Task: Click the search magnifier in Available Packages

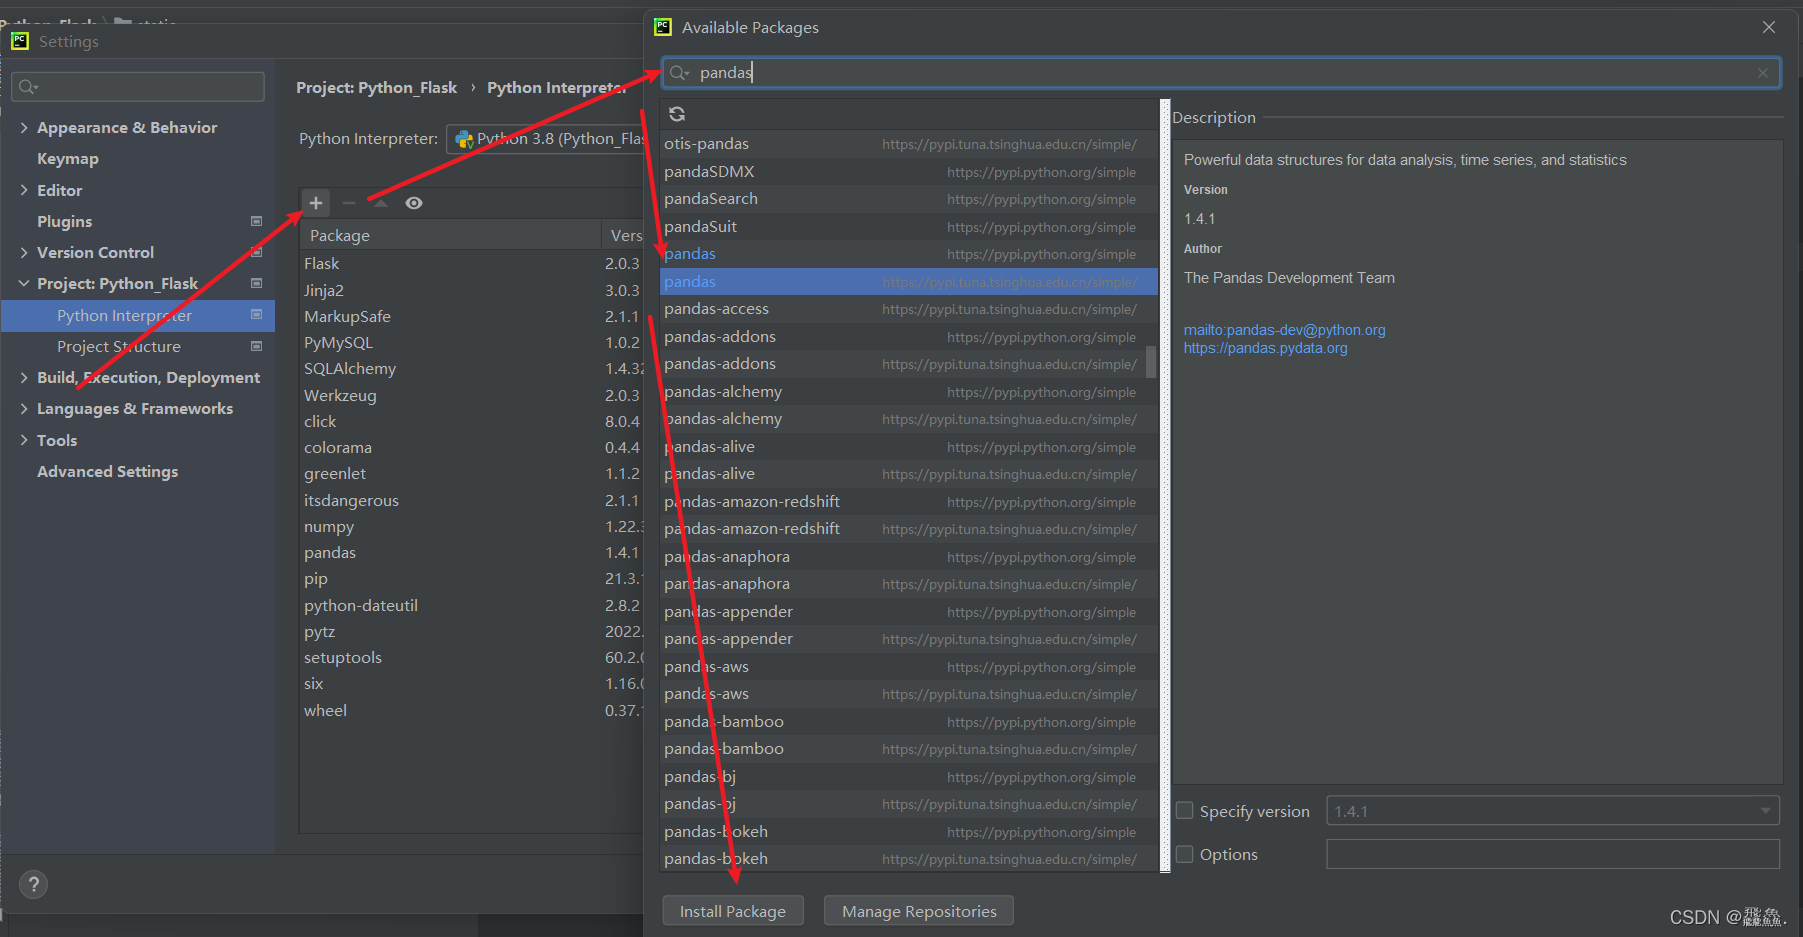Action: (x=679, y=73)
